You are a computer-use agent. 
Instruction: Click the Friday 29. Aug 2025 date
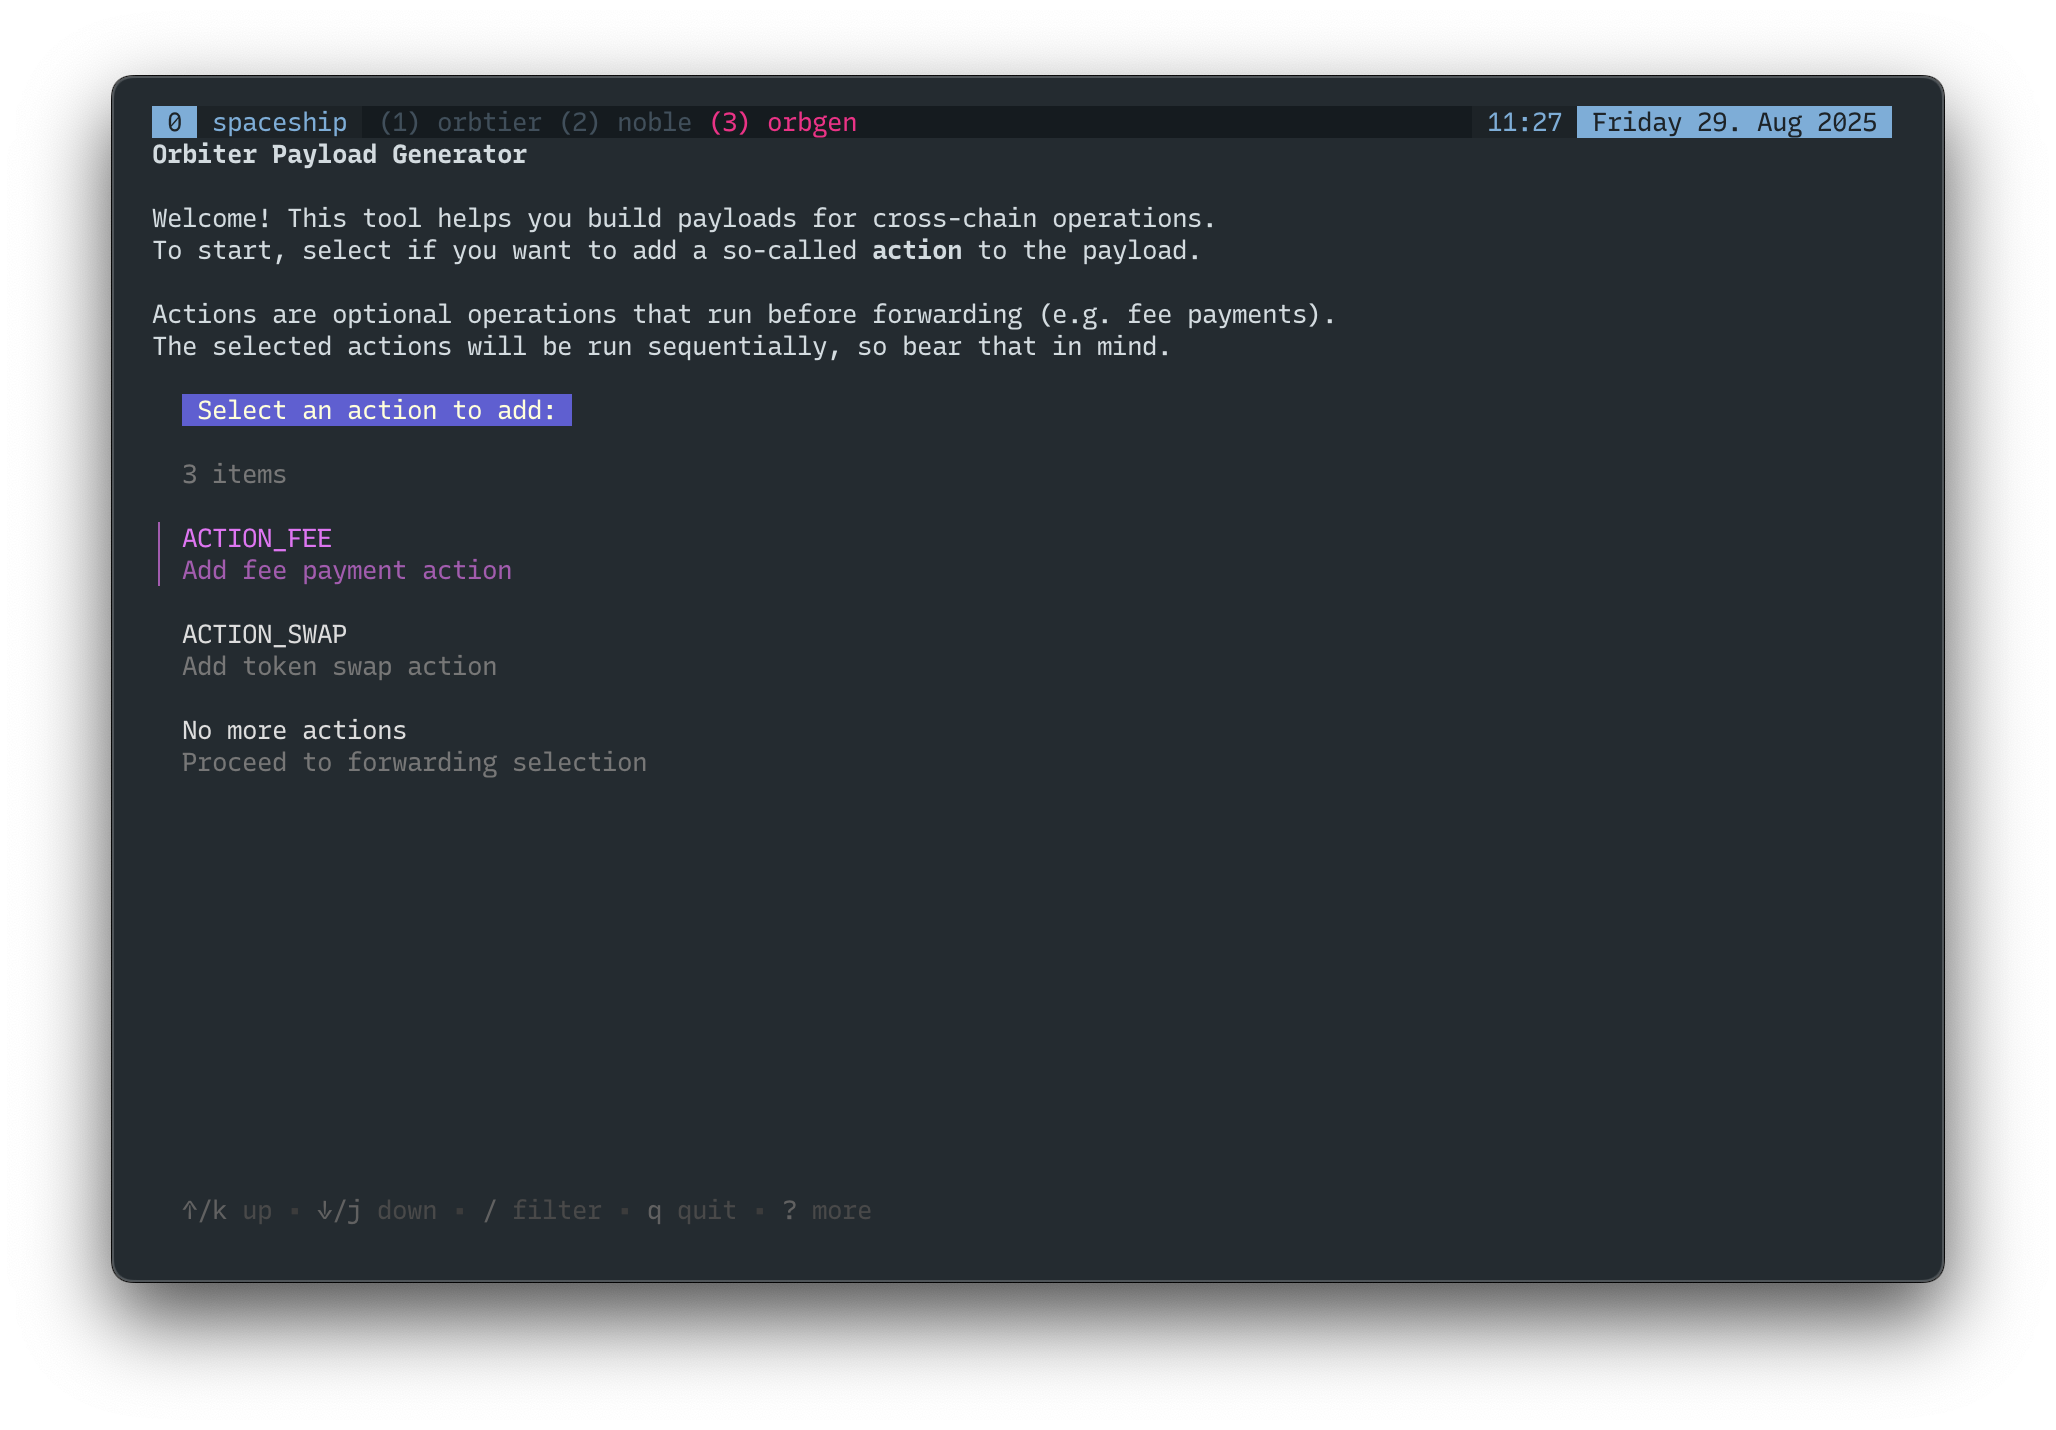point(1734,122)
